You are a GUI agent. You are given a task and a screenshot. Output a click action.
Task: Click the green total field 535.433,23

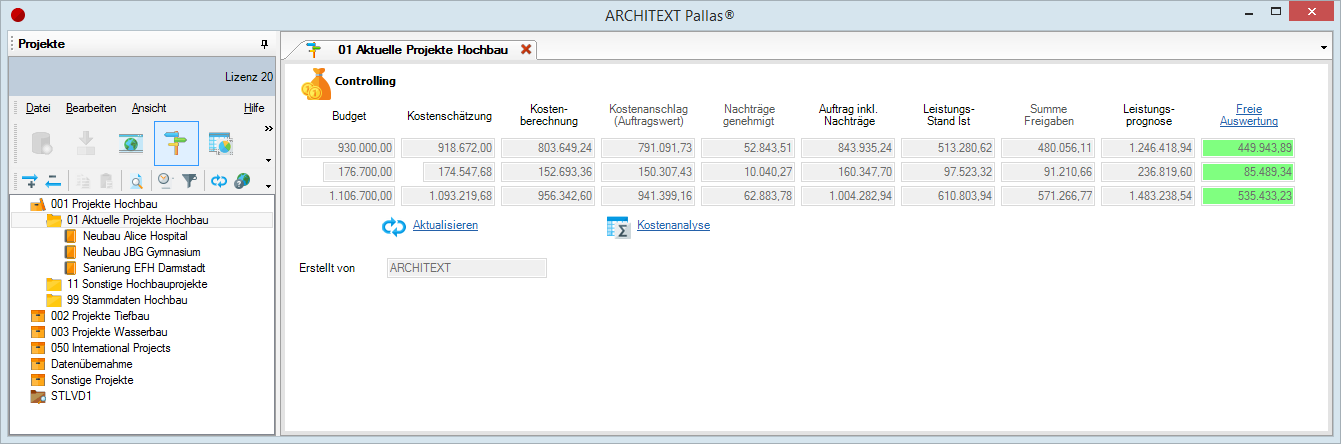(1249, 196)
